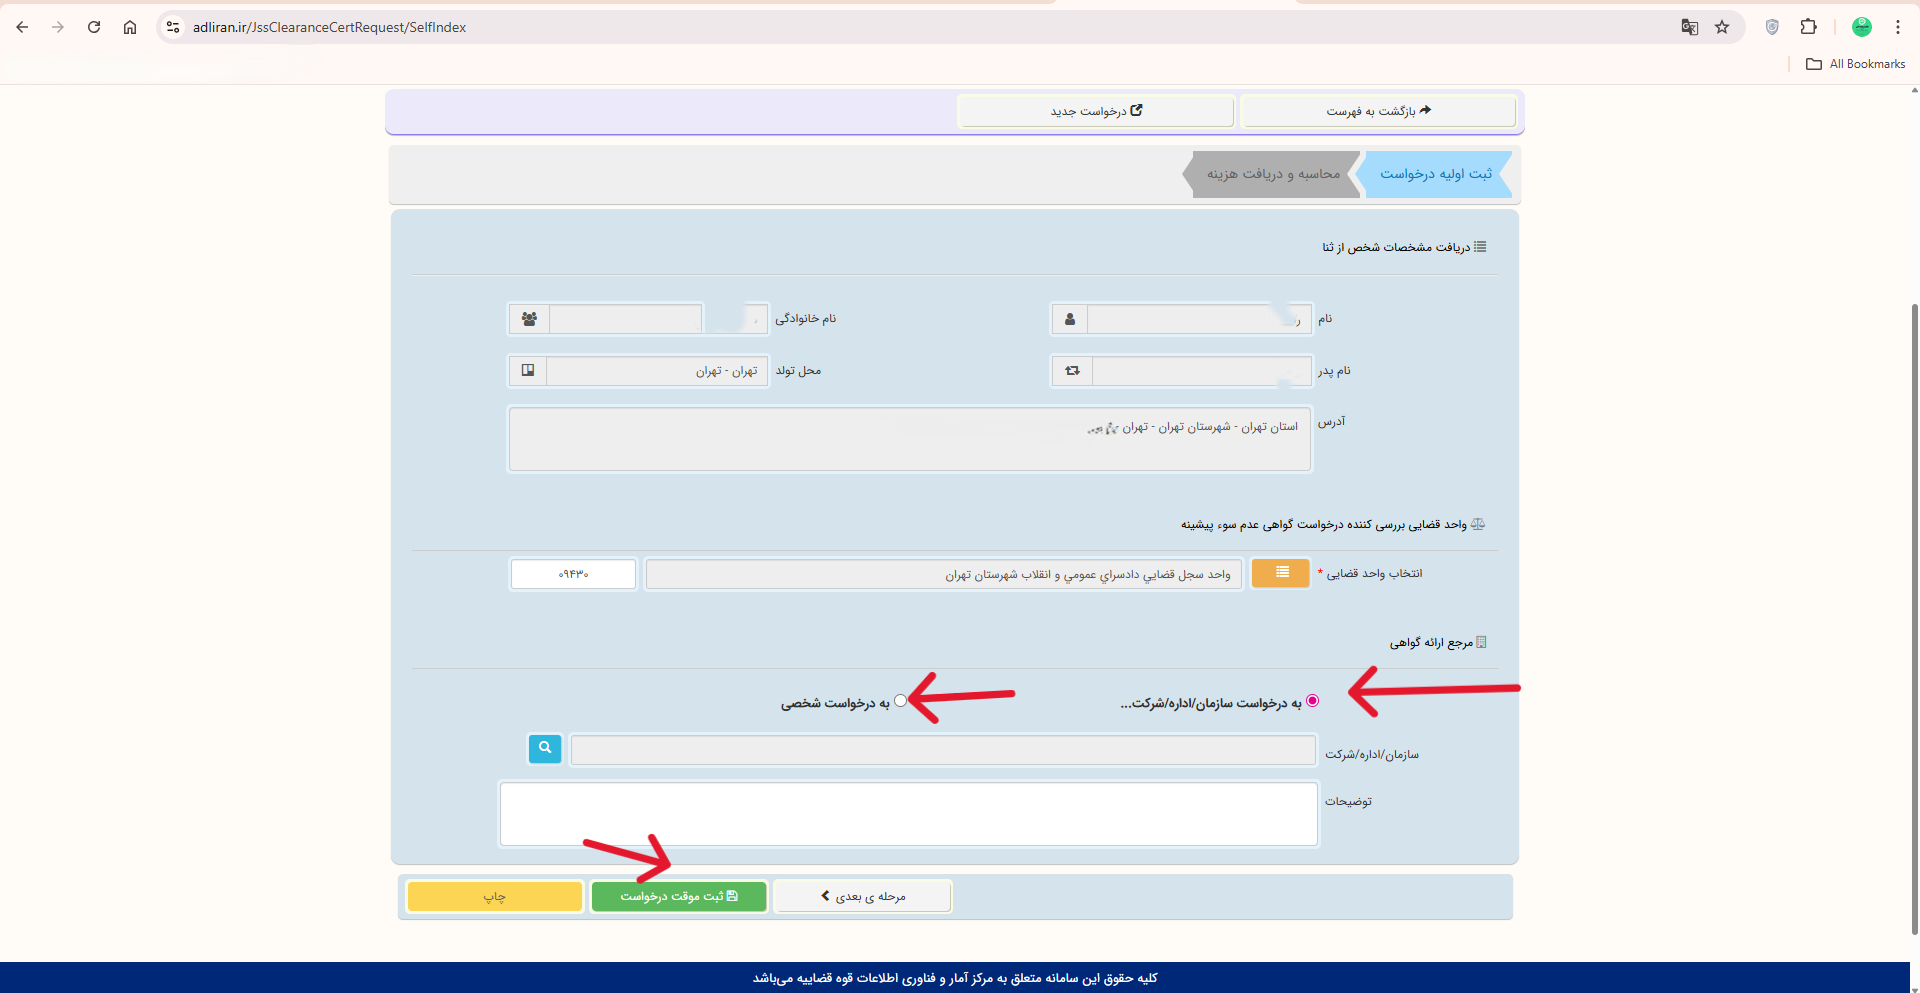1920x993 pixels.
Task: Click the person icon beside first name field
Action: pos(1069,319)
